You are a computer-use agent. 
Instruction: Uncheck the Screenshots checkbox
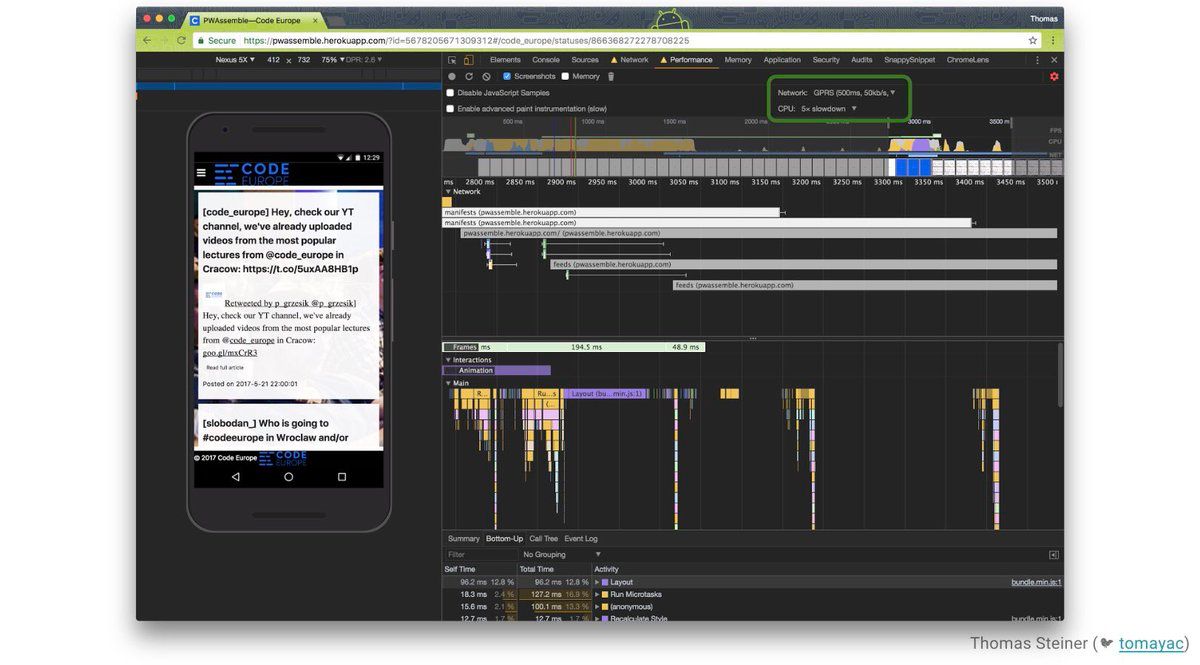507,76
